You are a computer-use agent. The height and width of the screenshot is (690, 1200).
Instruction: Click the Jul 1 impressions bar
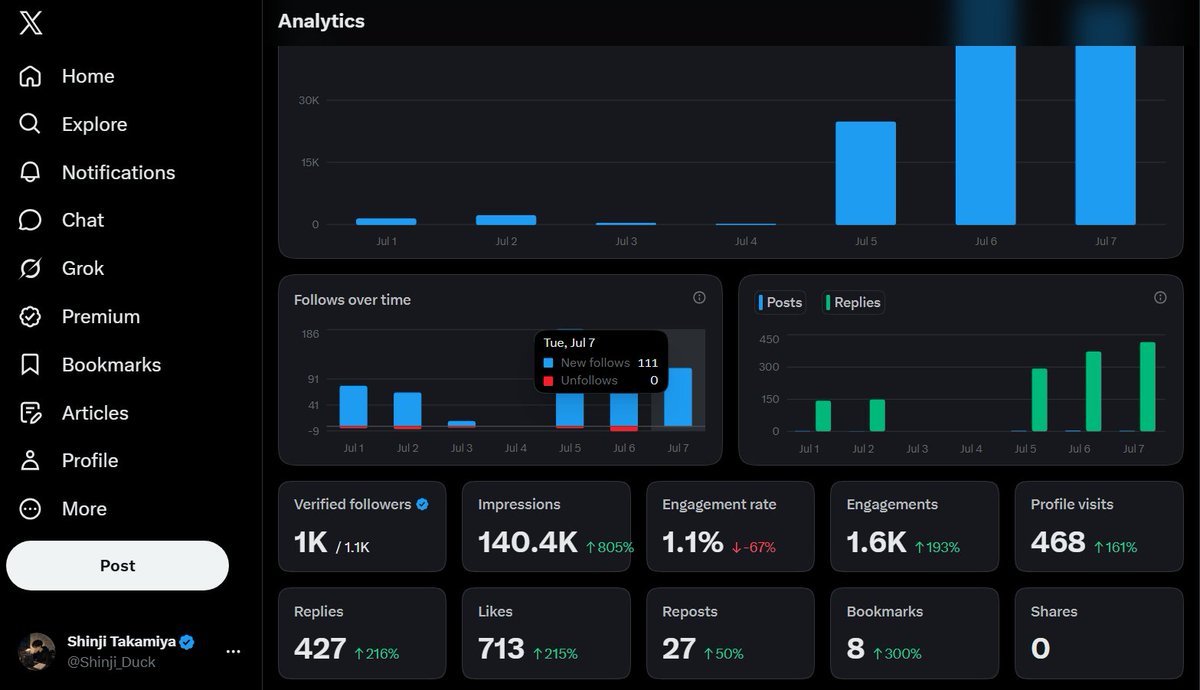(386, 221)
